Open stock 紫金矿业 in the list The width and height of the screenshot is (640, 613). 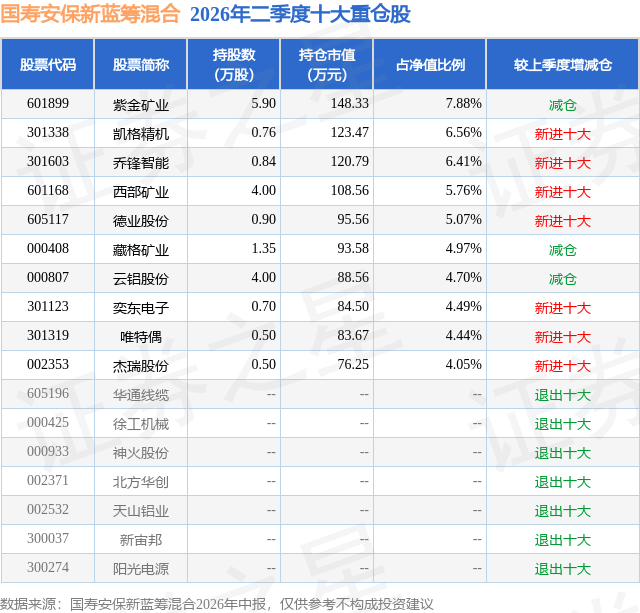[141, 105]
